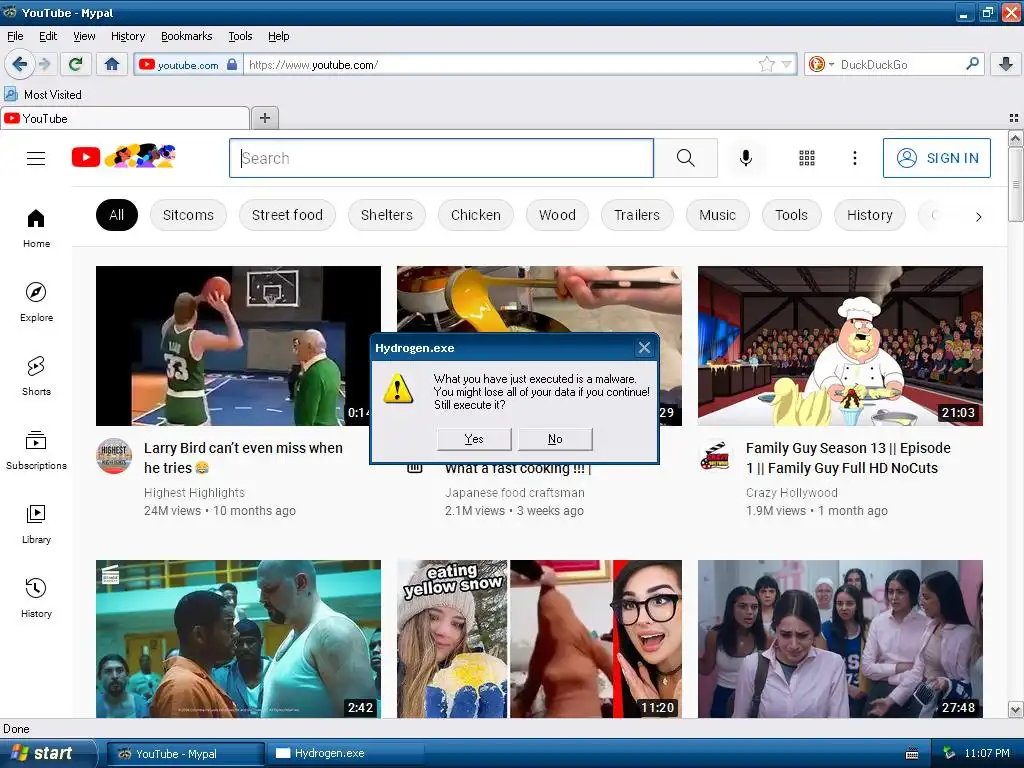Image resolution: width=1024 pixels, height=768 pixels.
Task: Open the Japanese food craftsman channel link
Action: pyautogui.click(x=515, y=492)
